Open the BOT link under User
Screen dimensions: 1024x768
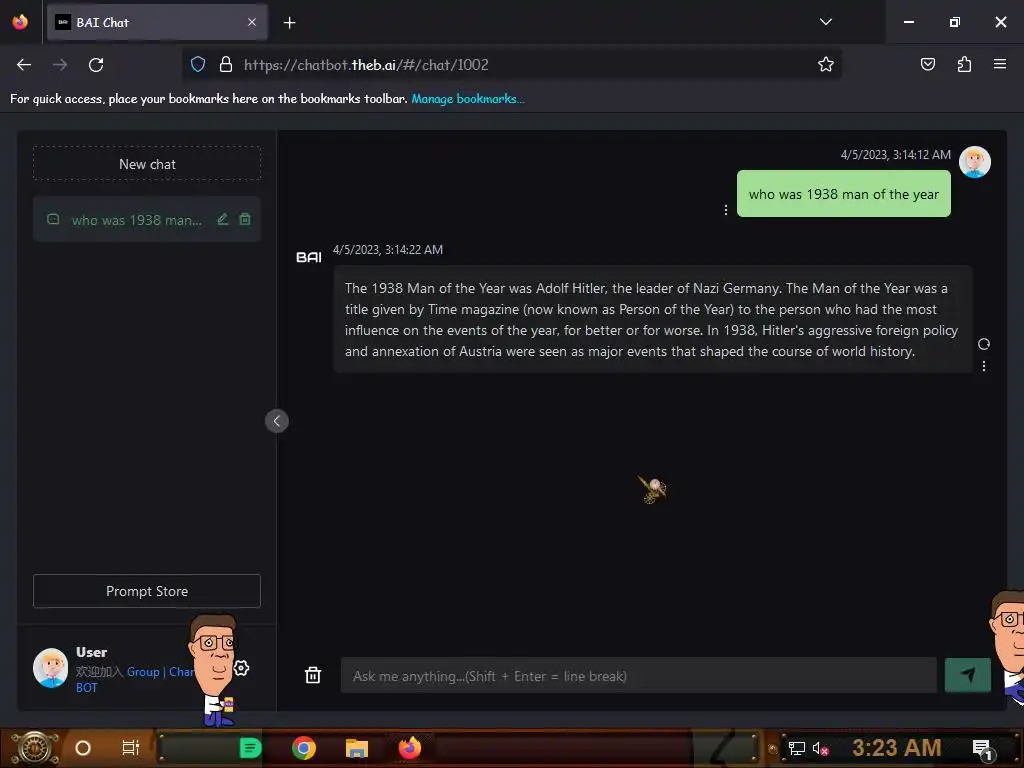[86, 688]
